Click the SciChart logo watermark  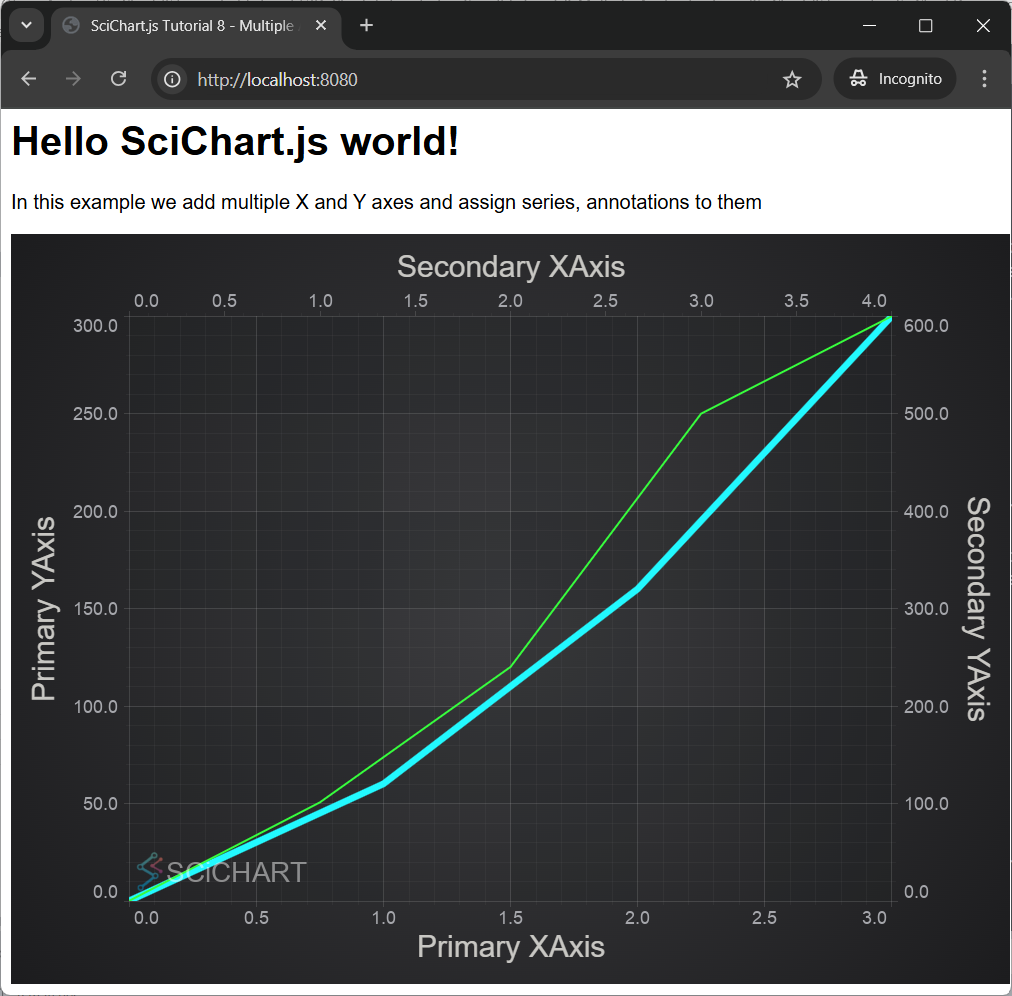coord(222,872)
